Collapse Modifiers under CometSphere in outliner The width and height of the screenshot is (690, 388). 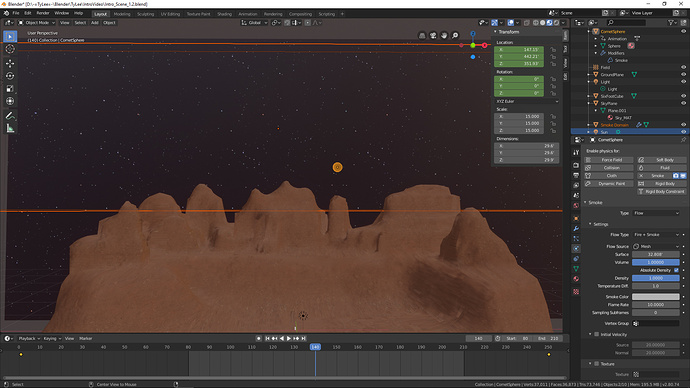coord(596,53)
